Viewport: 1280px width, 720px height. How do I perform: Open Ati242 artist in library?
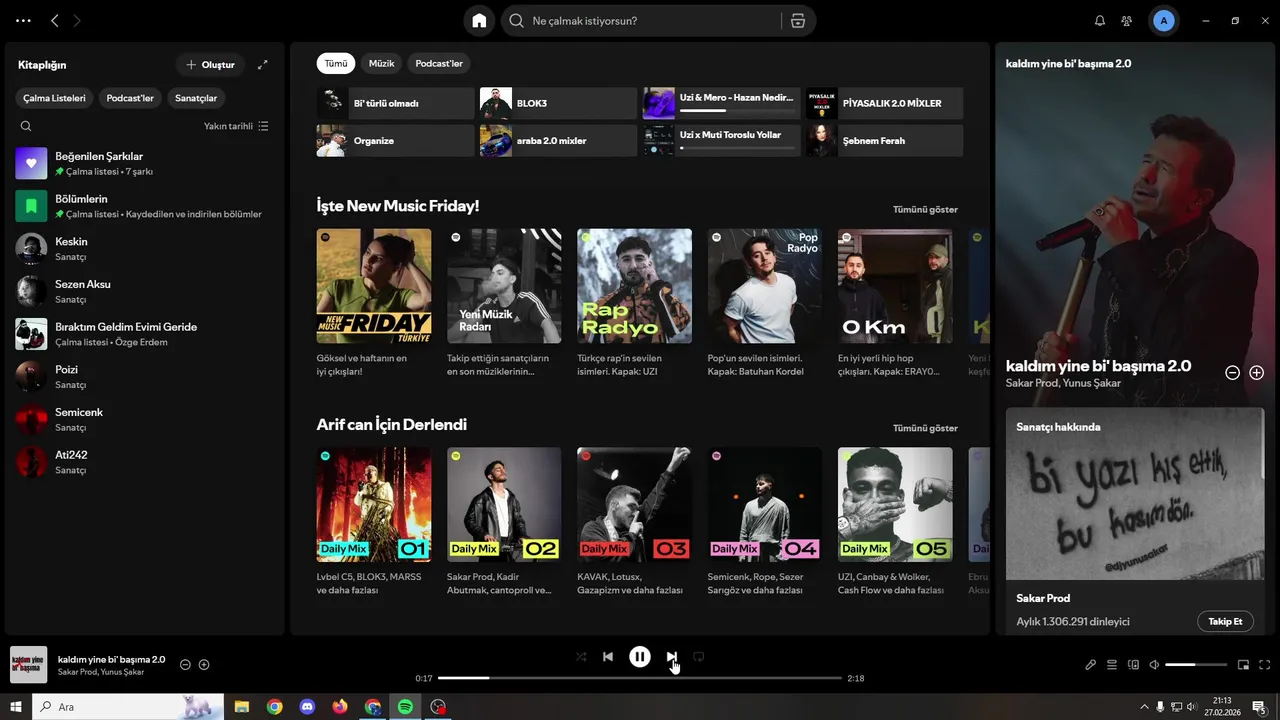[x=145, y=462]
